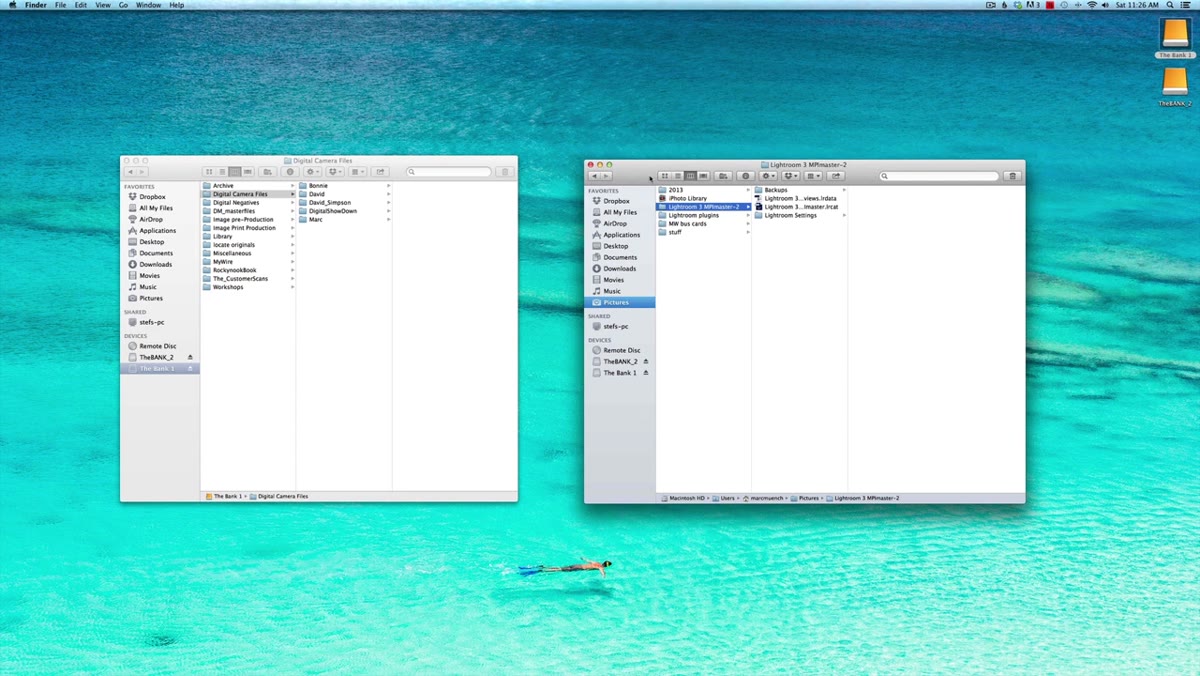This screenshot has height=676, width=1200.
Task: Select column view in Lightroom 3 MPlmaster-2 window
Action: pos(691,176)
